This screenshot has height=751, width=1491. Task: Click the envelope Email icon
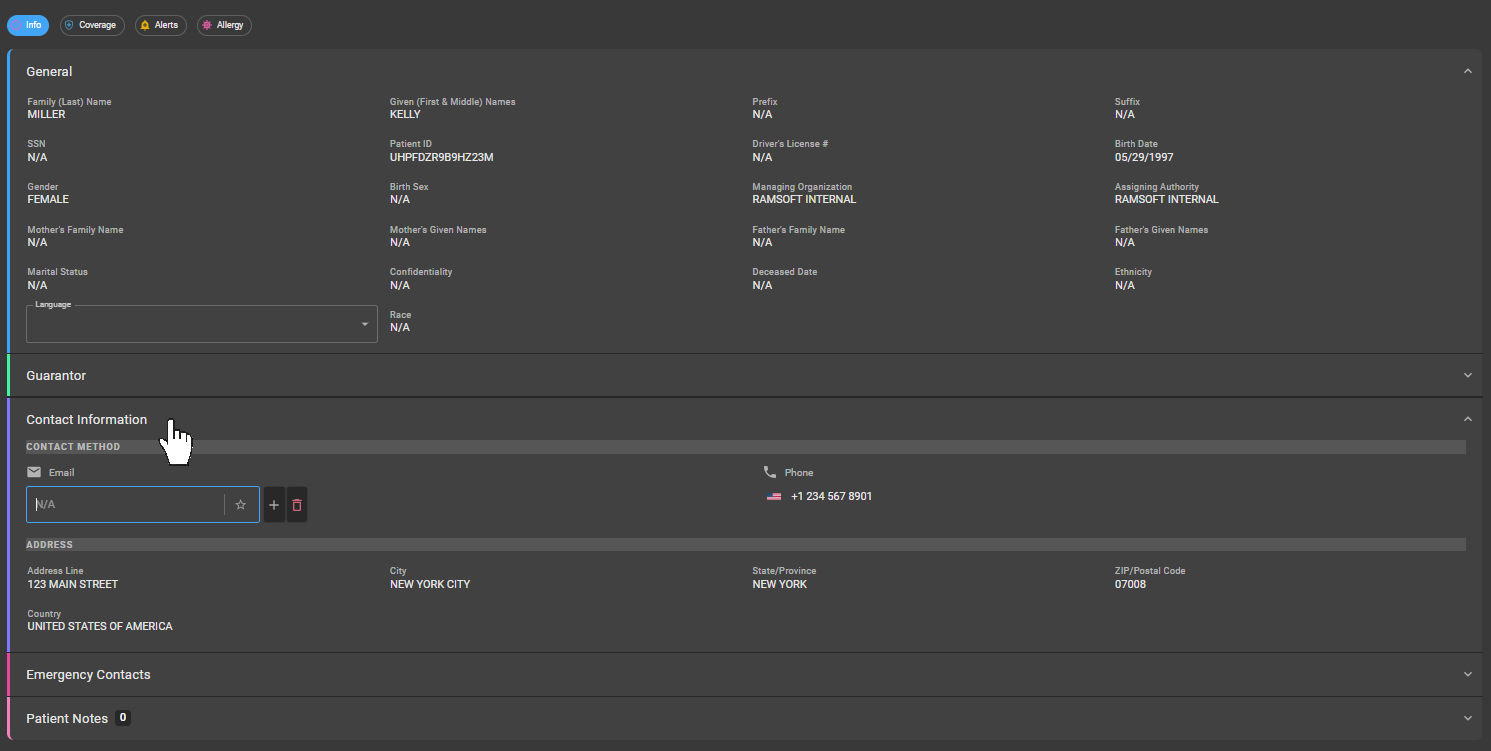click(x=34, y=472)
